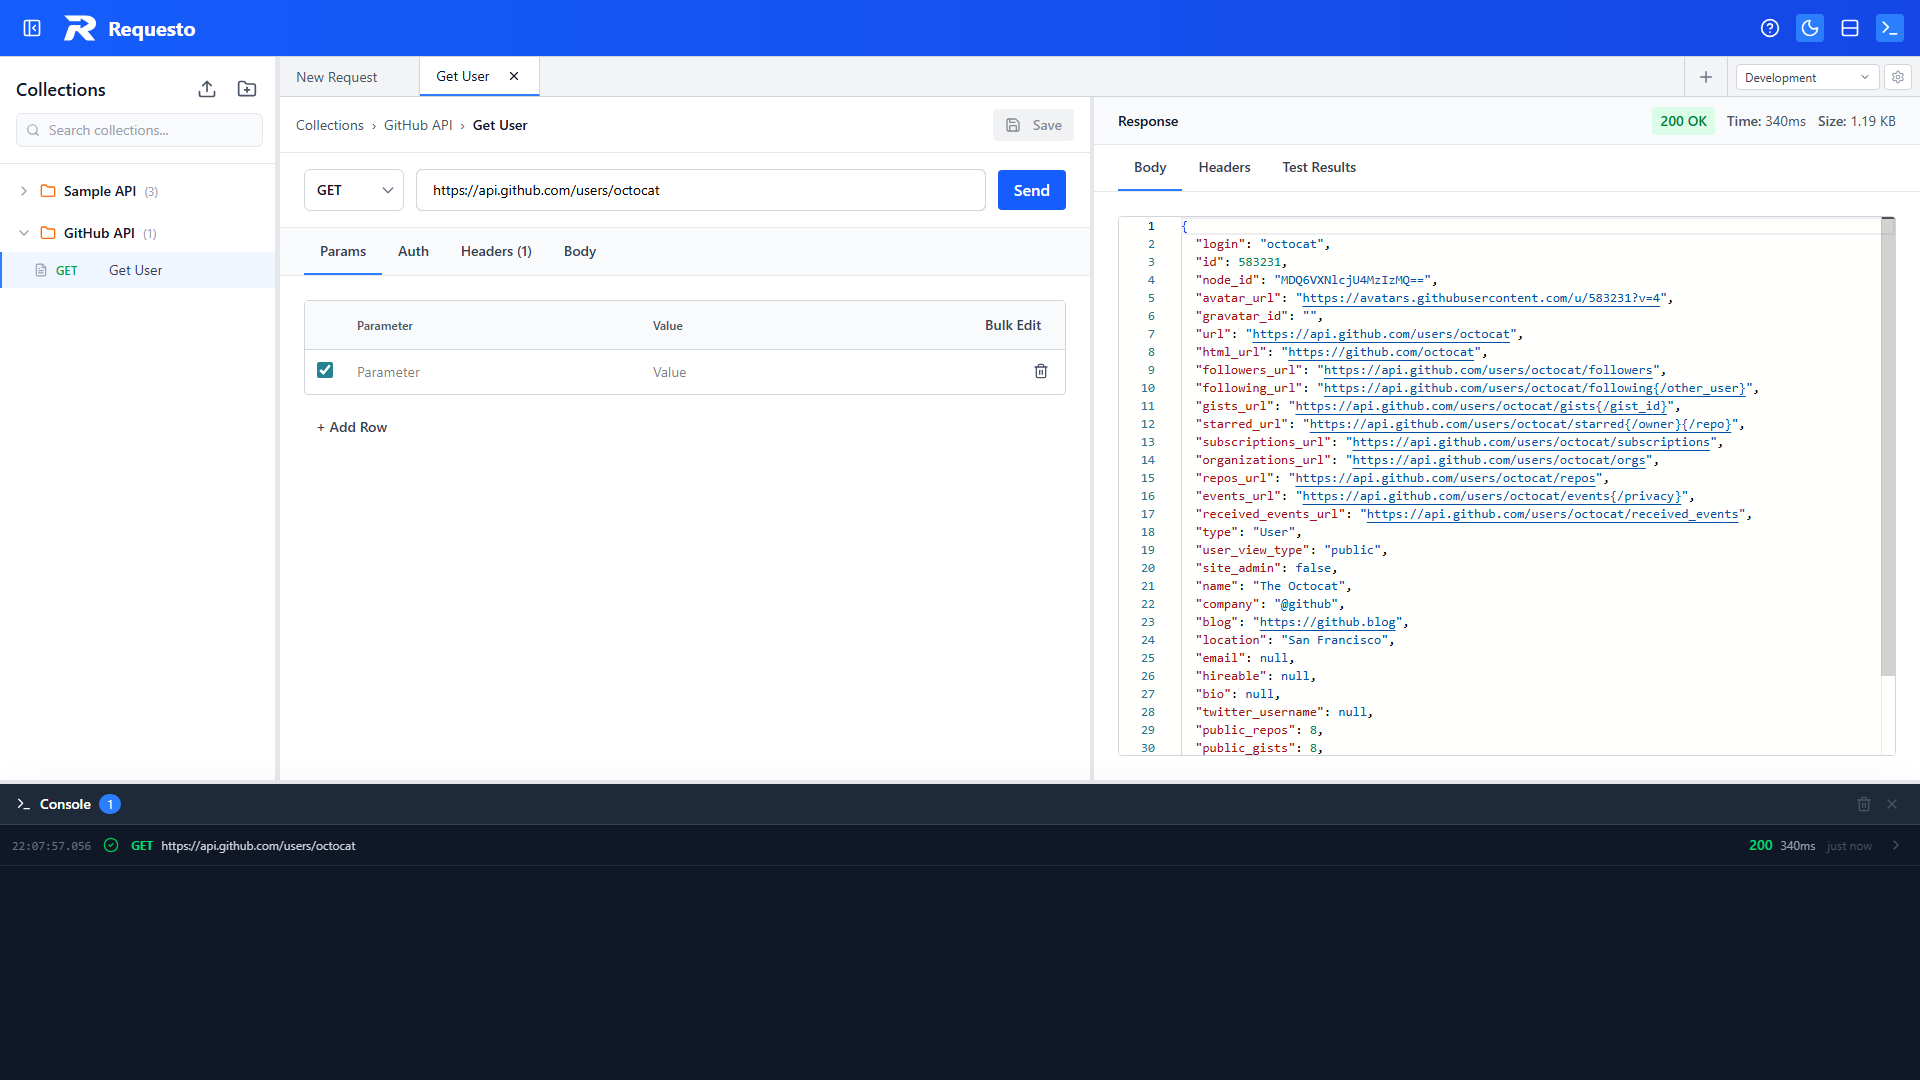Open environment settings gear icon
Image resolution: width=1920 pixels, height=1080 pixels.
1898,77
